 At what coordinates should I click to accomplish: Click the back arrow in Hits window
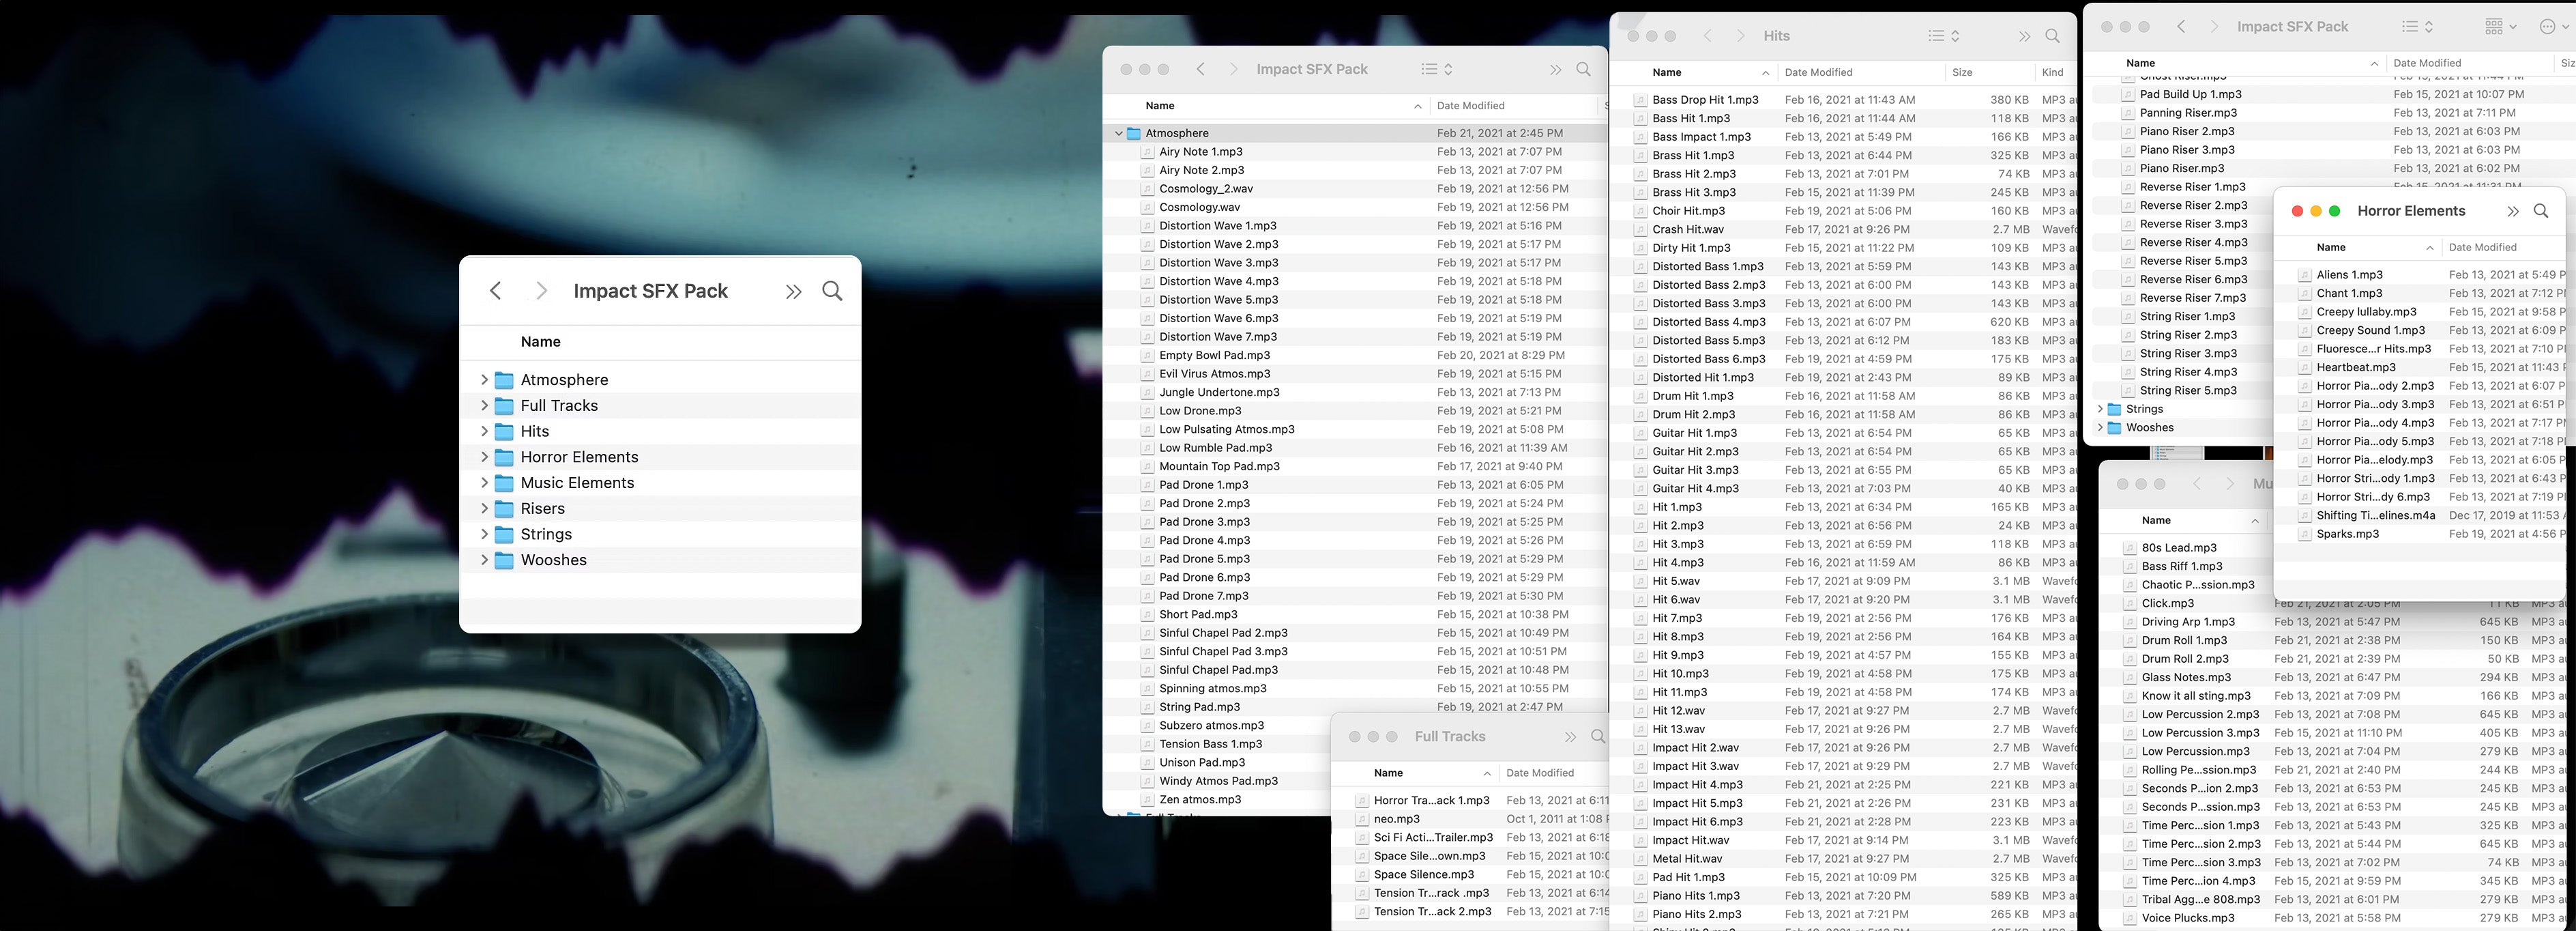coord(1708,36)
